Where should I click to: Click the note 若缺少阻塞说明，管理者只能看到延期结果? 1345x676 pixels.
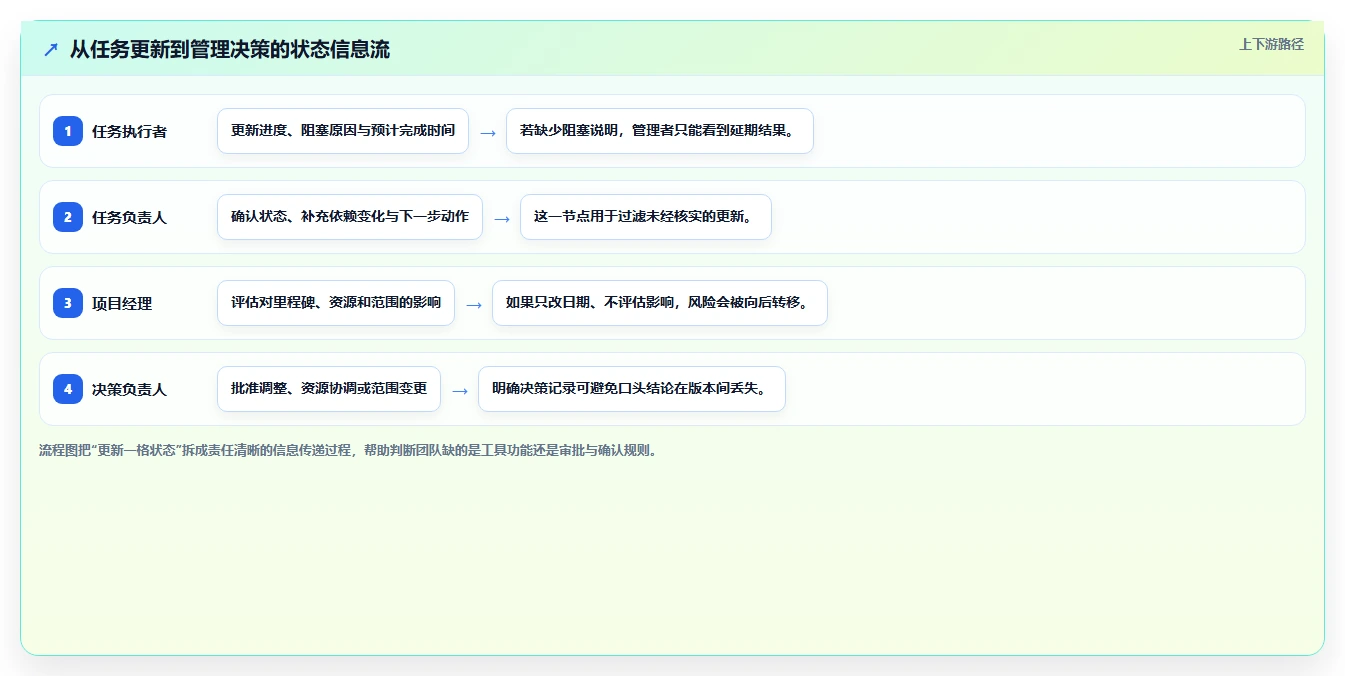click(x=660, y=131)
